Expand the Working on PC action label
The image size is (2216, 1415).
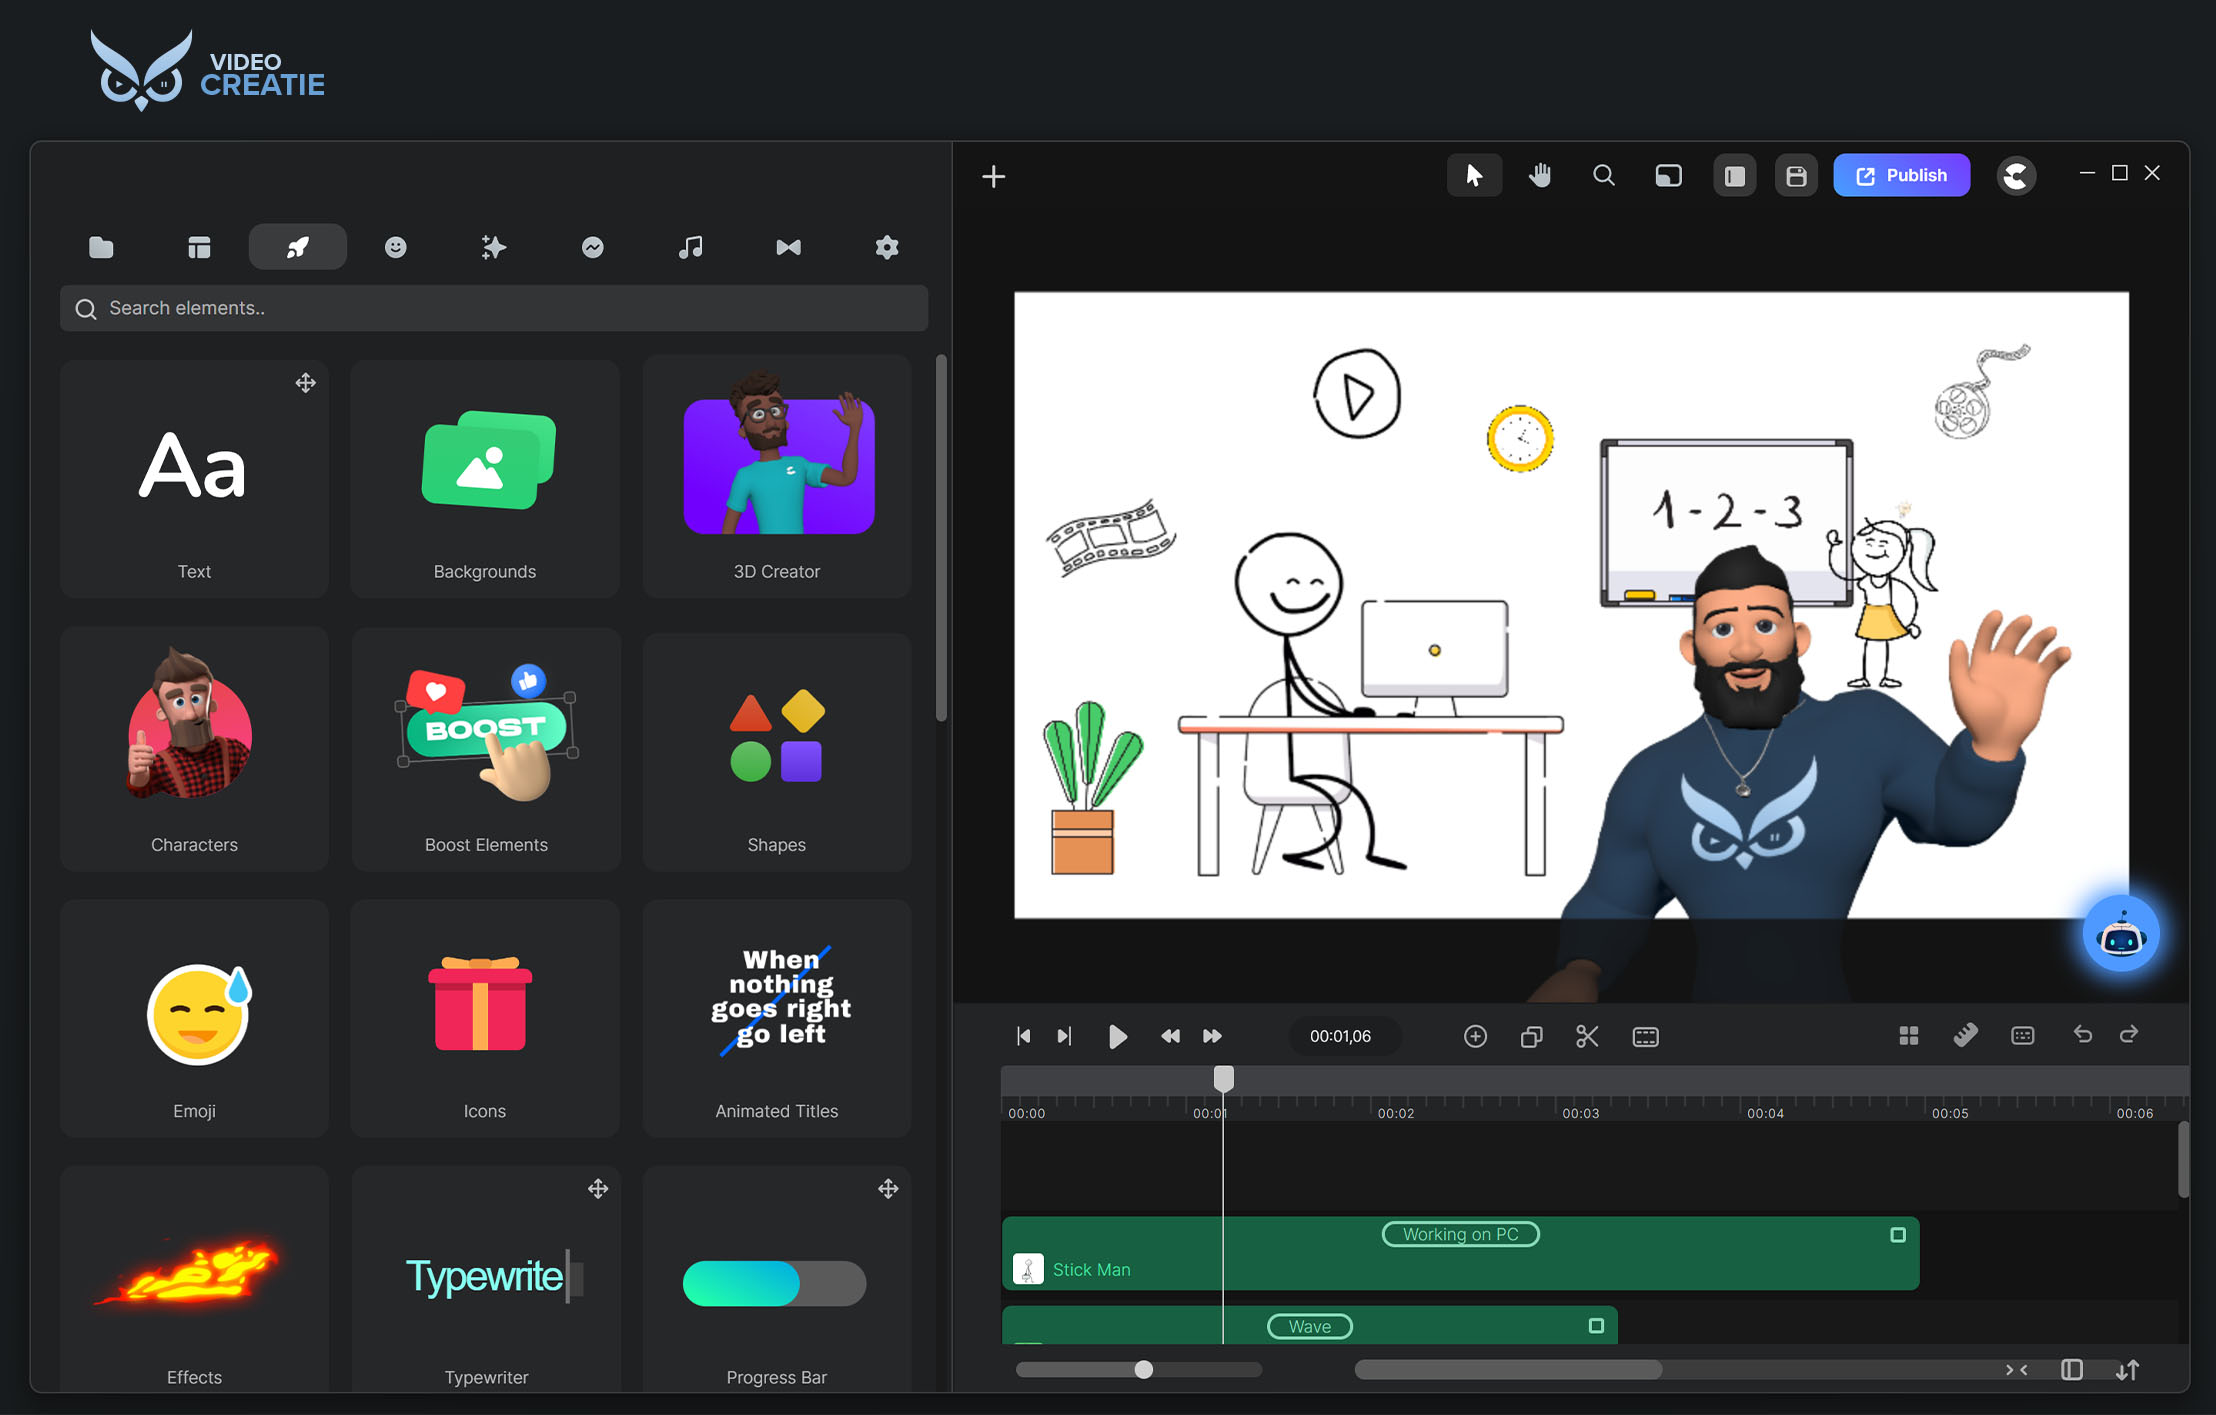coord(1460,1234)
